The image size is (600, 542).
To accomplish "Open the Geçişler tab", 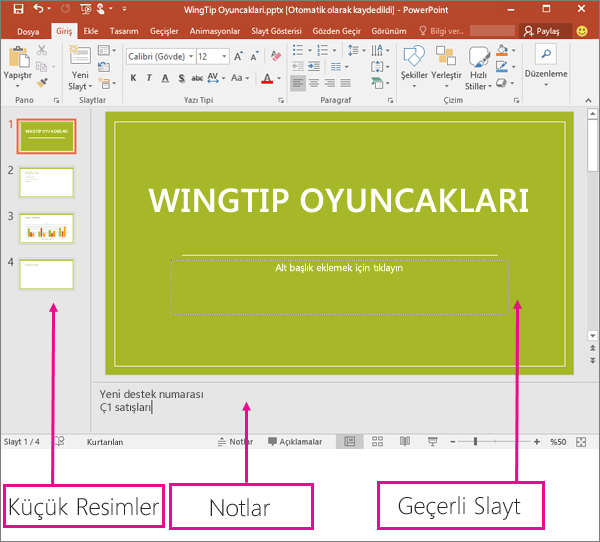I will pyautogui.click(x=164, y=31).
